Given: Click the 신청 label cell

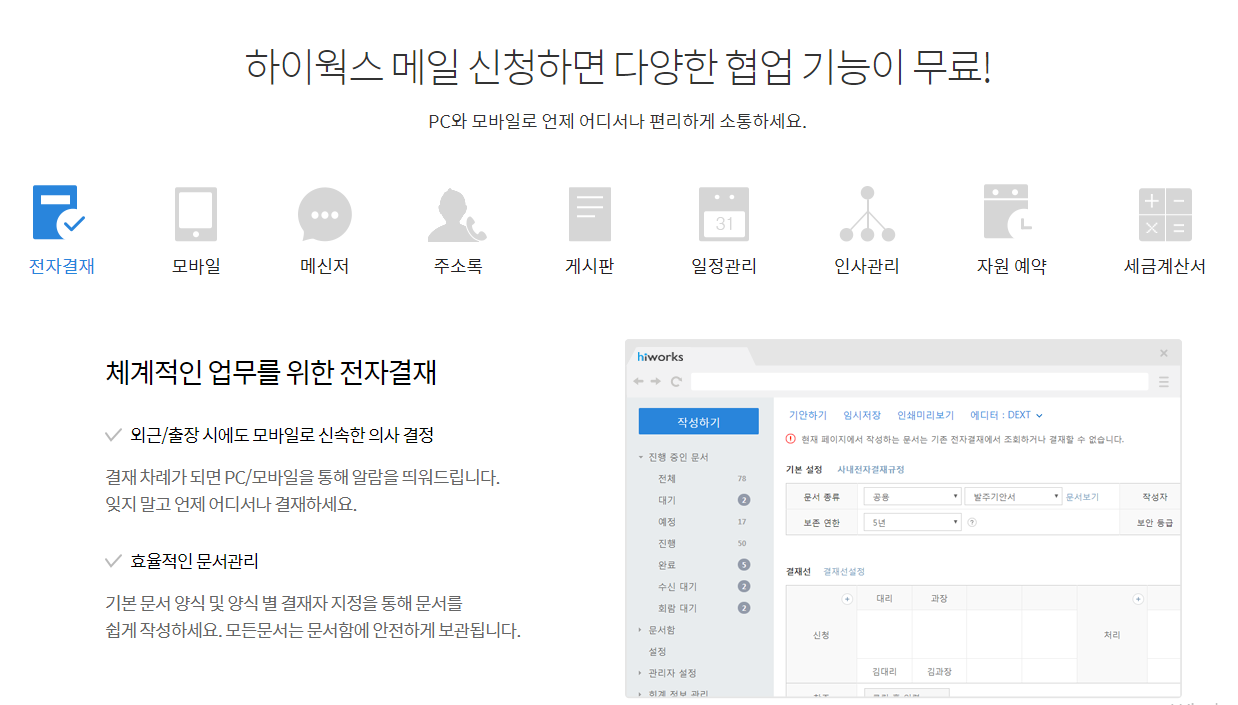Looking at the screenshot, I should pos(821,635).
